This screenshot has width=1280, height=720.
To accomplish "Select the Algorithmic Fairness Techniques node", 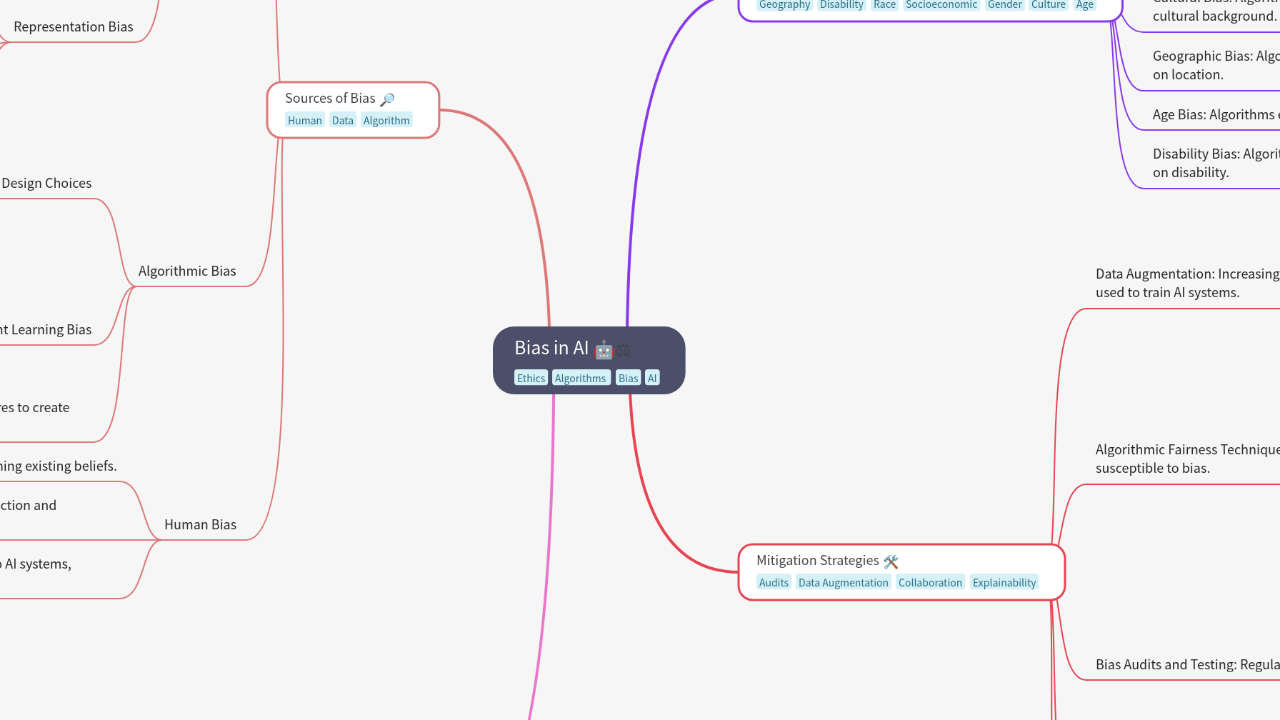I will pyautogui.click(x=1188, y=459).
